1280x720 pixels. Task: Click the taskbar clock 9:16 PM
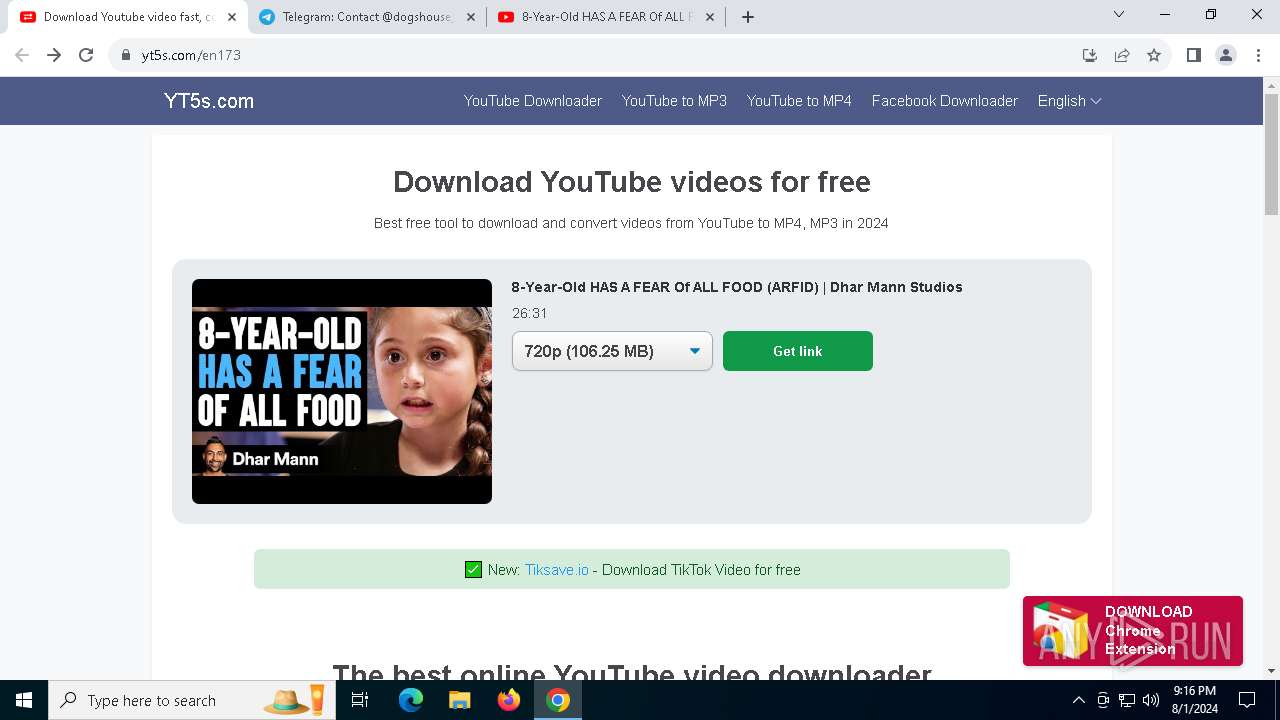tap(1194, 700)
